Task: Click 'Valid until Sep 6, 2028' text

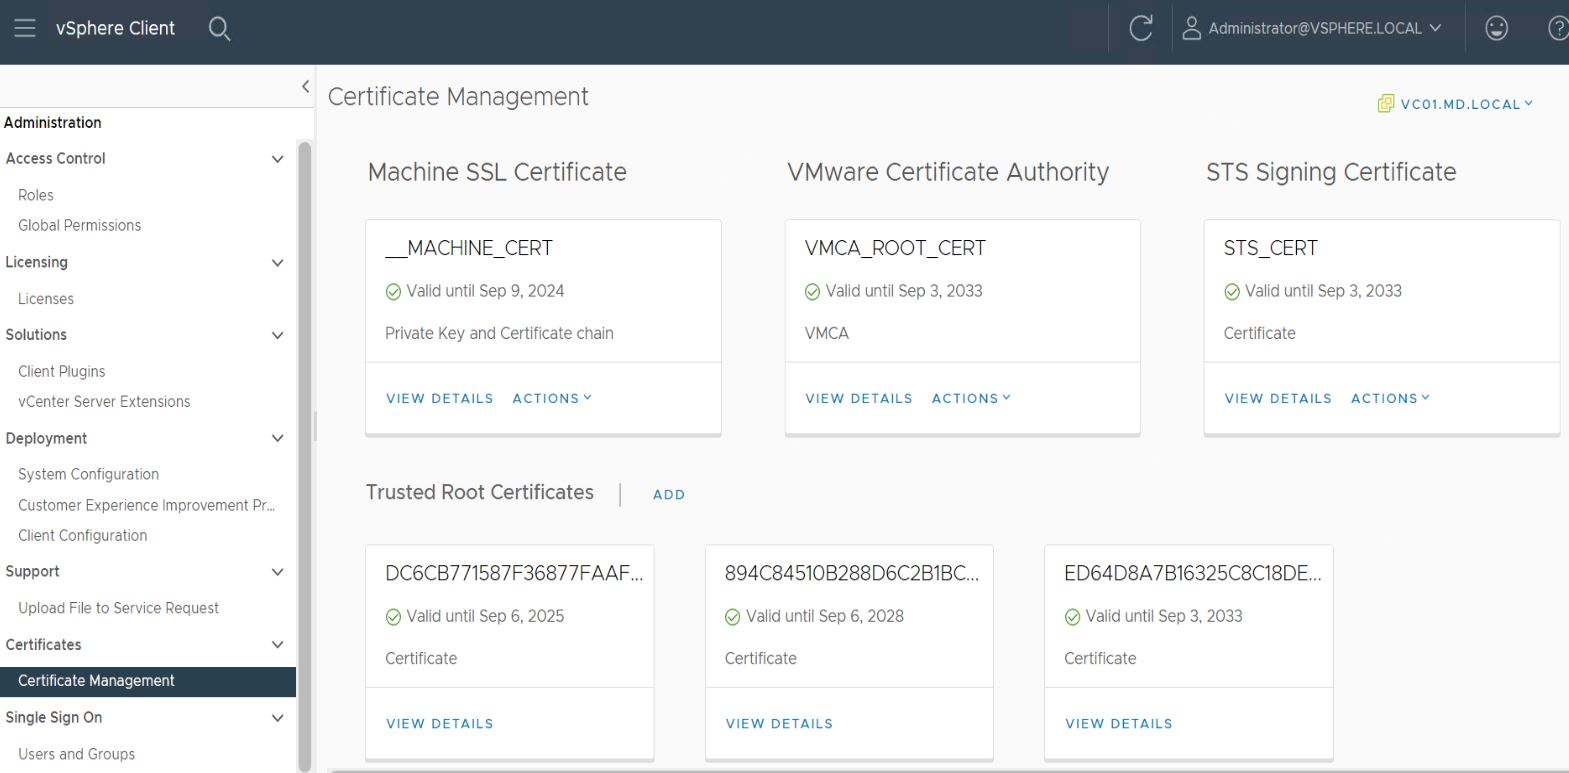Action: (824, 616)
